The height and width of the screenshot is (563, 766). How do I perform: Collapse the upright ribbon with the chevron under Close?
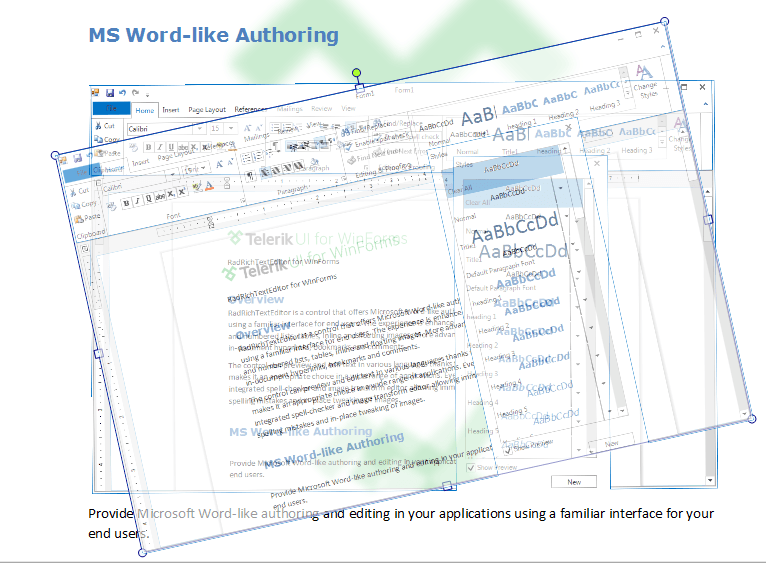(705, 104)
